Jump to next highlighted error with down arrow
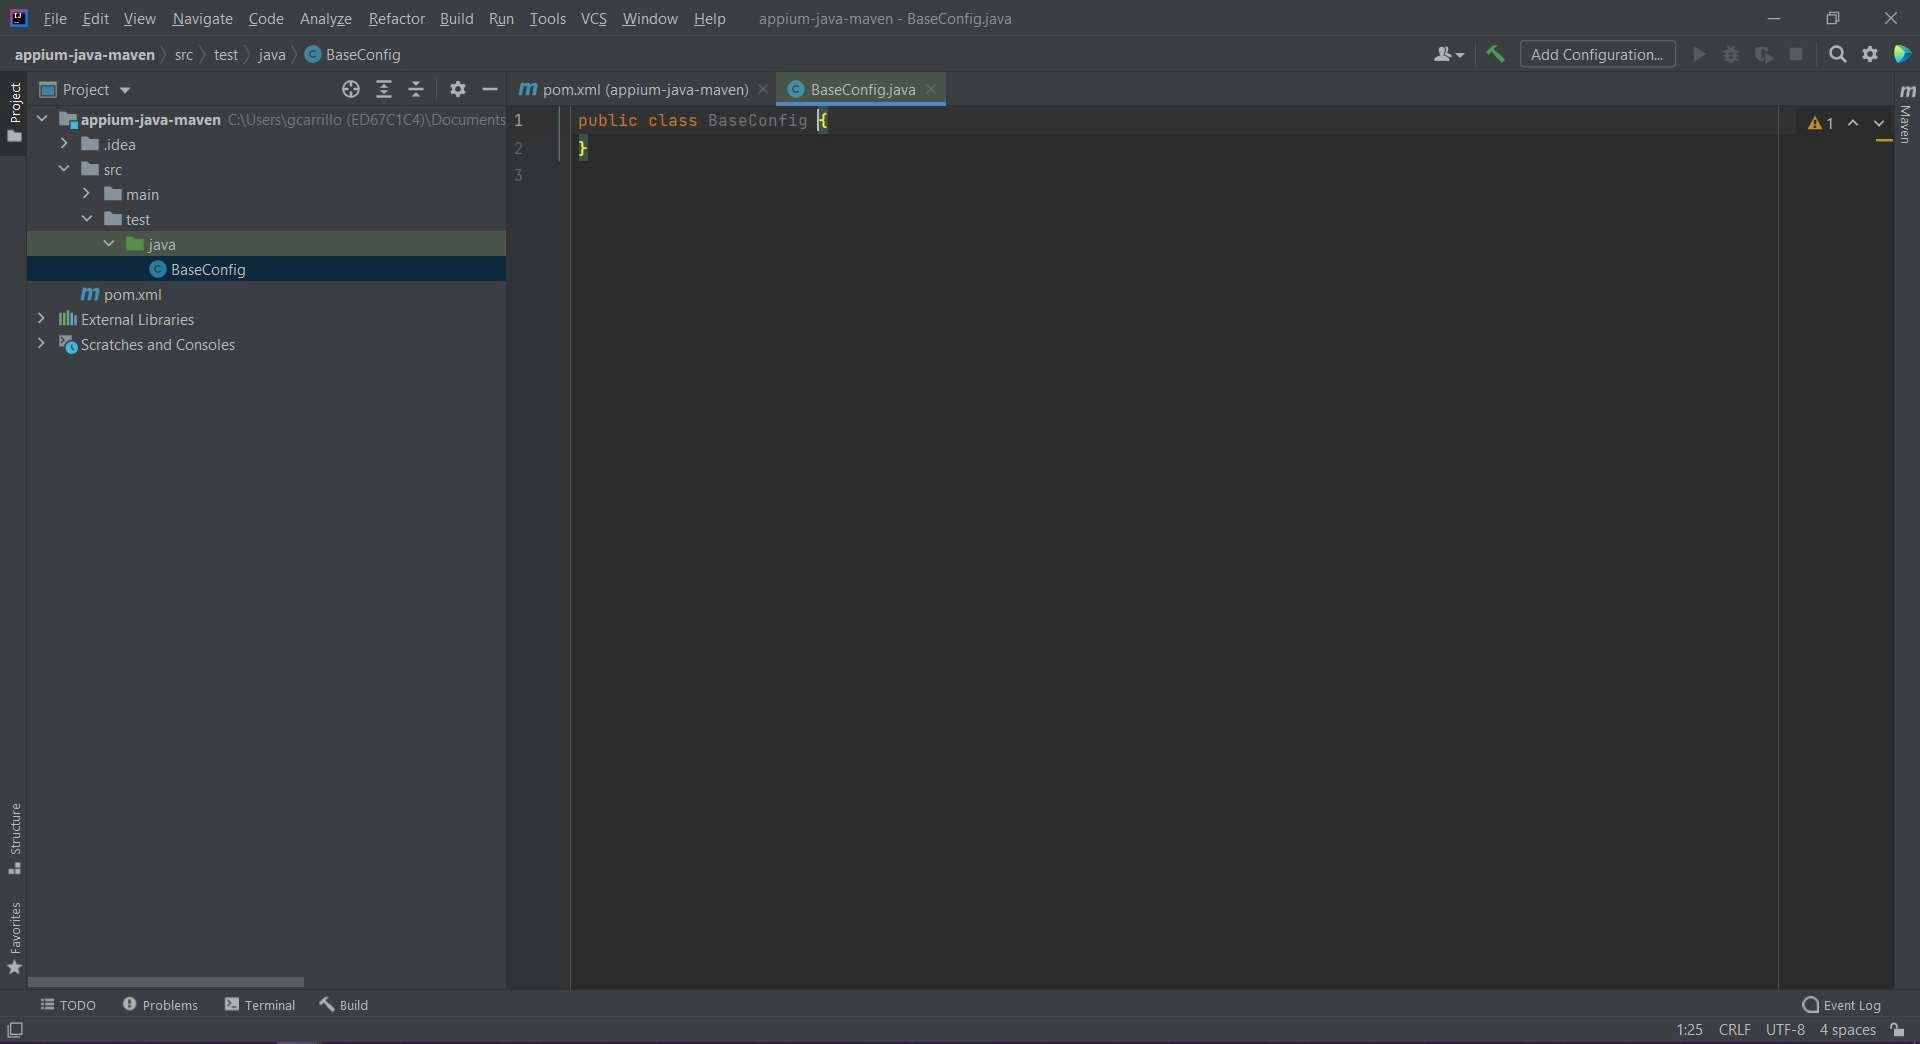Screen dimensions: 1920x1044 [1880, 122]
